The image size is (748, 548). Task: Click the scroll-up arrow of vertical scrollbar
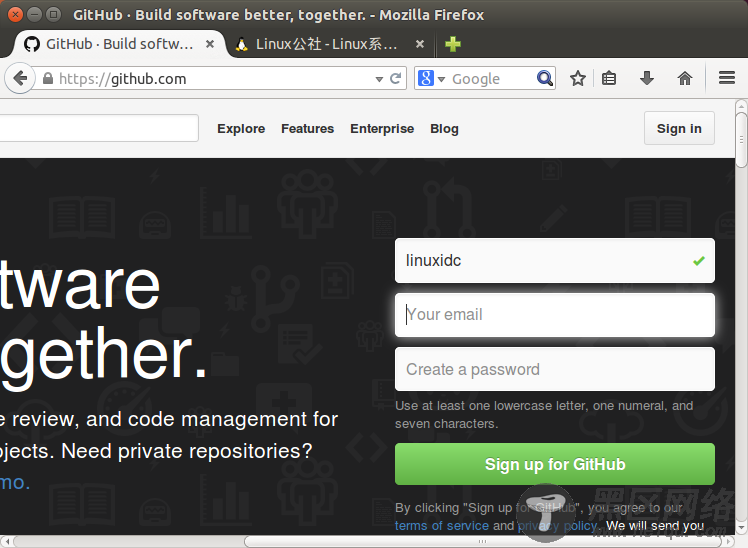point(741,105)
